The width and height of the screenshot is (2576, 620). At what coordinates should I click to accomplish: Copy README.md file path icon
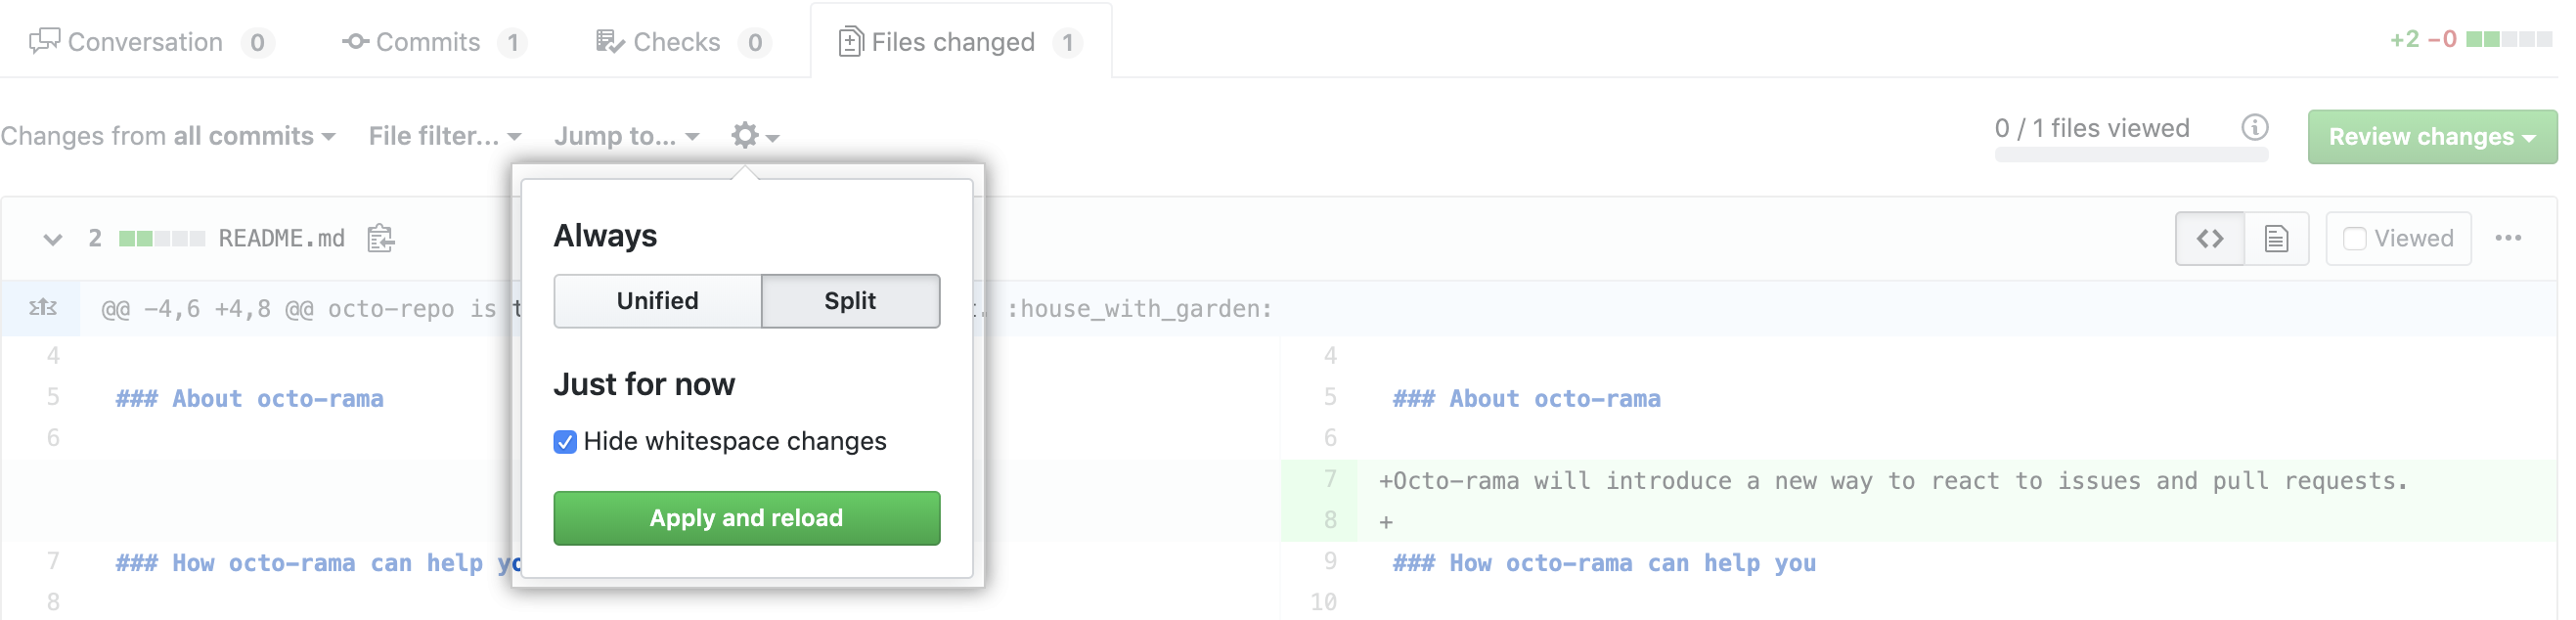point(381,239)
